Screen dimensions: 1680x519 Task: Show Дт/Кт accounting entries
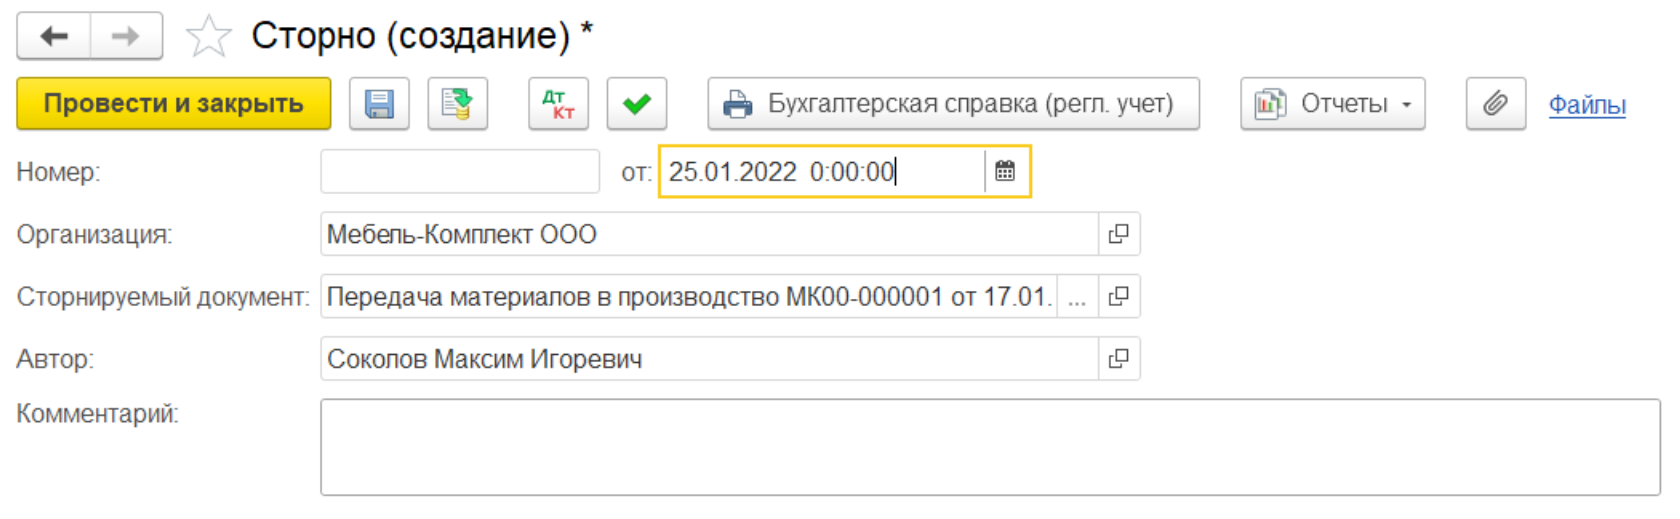coord(558,104)
